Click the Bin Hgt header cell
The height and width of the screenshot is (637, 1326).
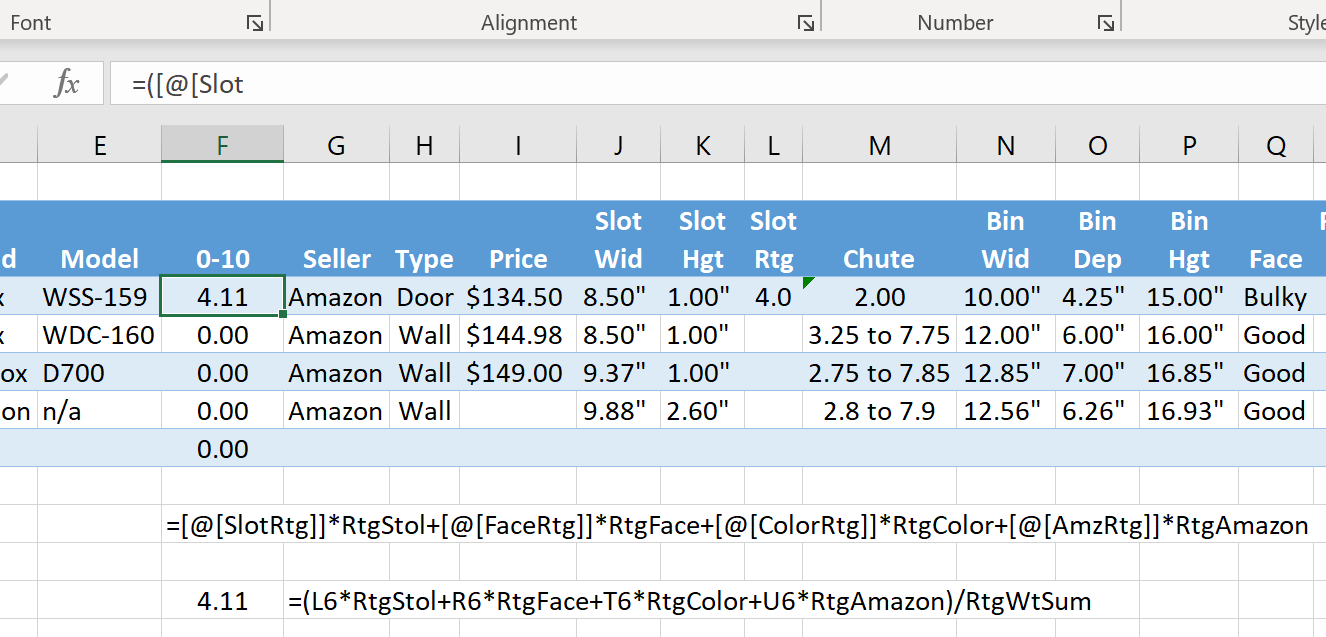(1189, 240)
